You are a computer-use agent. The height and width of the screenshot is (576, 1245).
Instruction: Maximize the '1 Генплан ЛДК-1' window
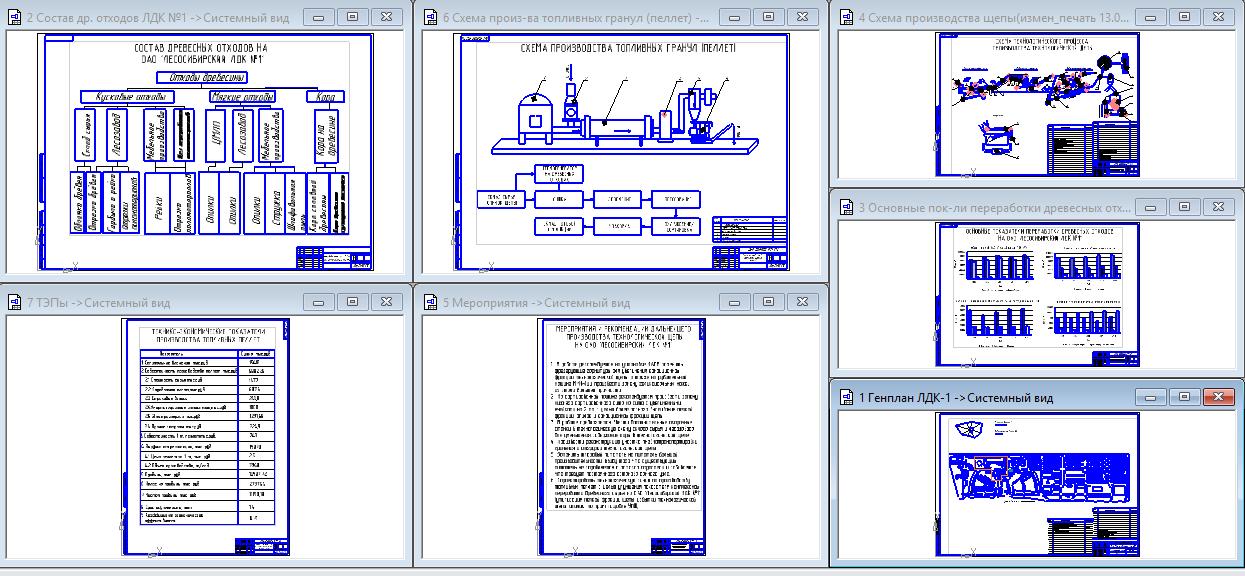point(1183,397)
